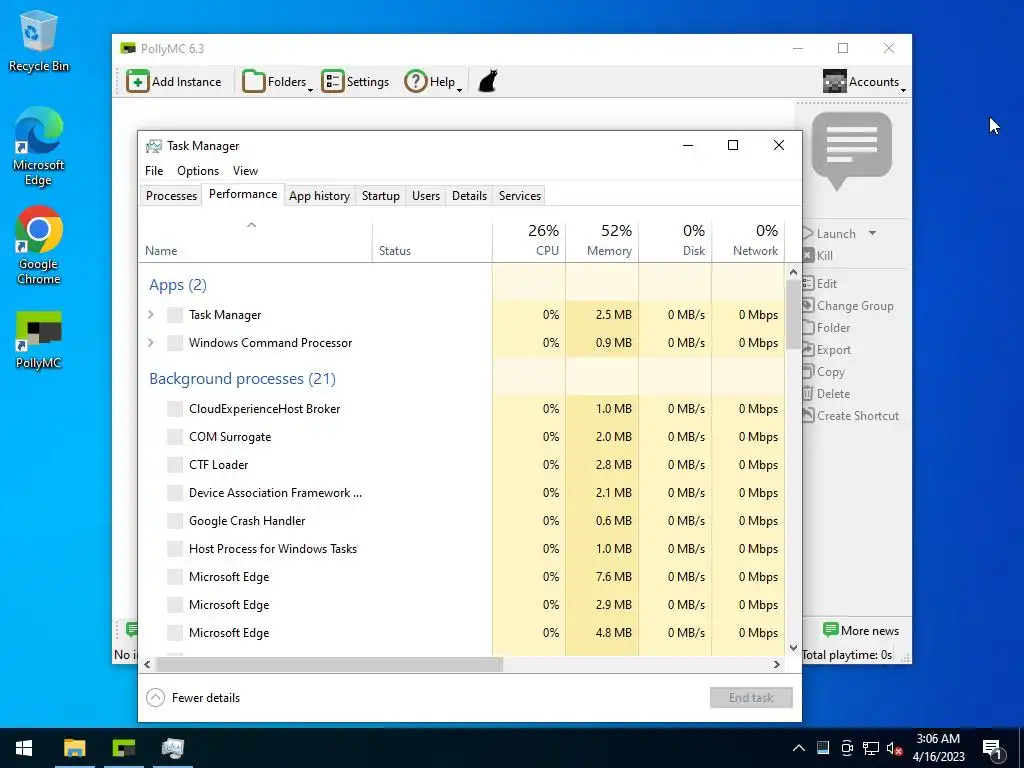The image size is (1024, 768).
Task: Click Create Shortcut in PollyMC side panel
Action: (851, 416)
